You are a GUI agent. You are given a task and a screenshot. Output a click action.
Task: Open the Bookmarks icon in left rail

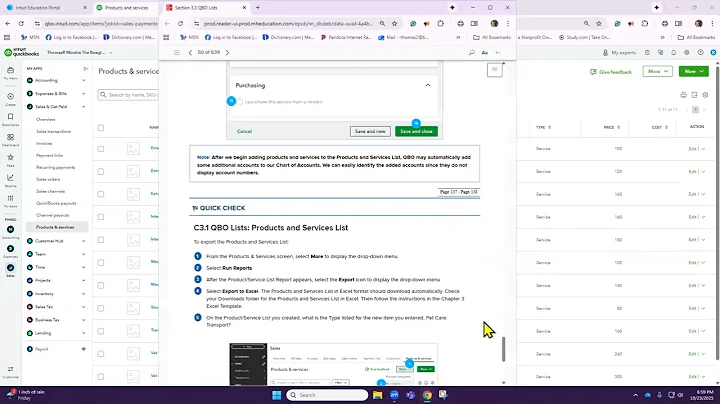coord(10,117)
